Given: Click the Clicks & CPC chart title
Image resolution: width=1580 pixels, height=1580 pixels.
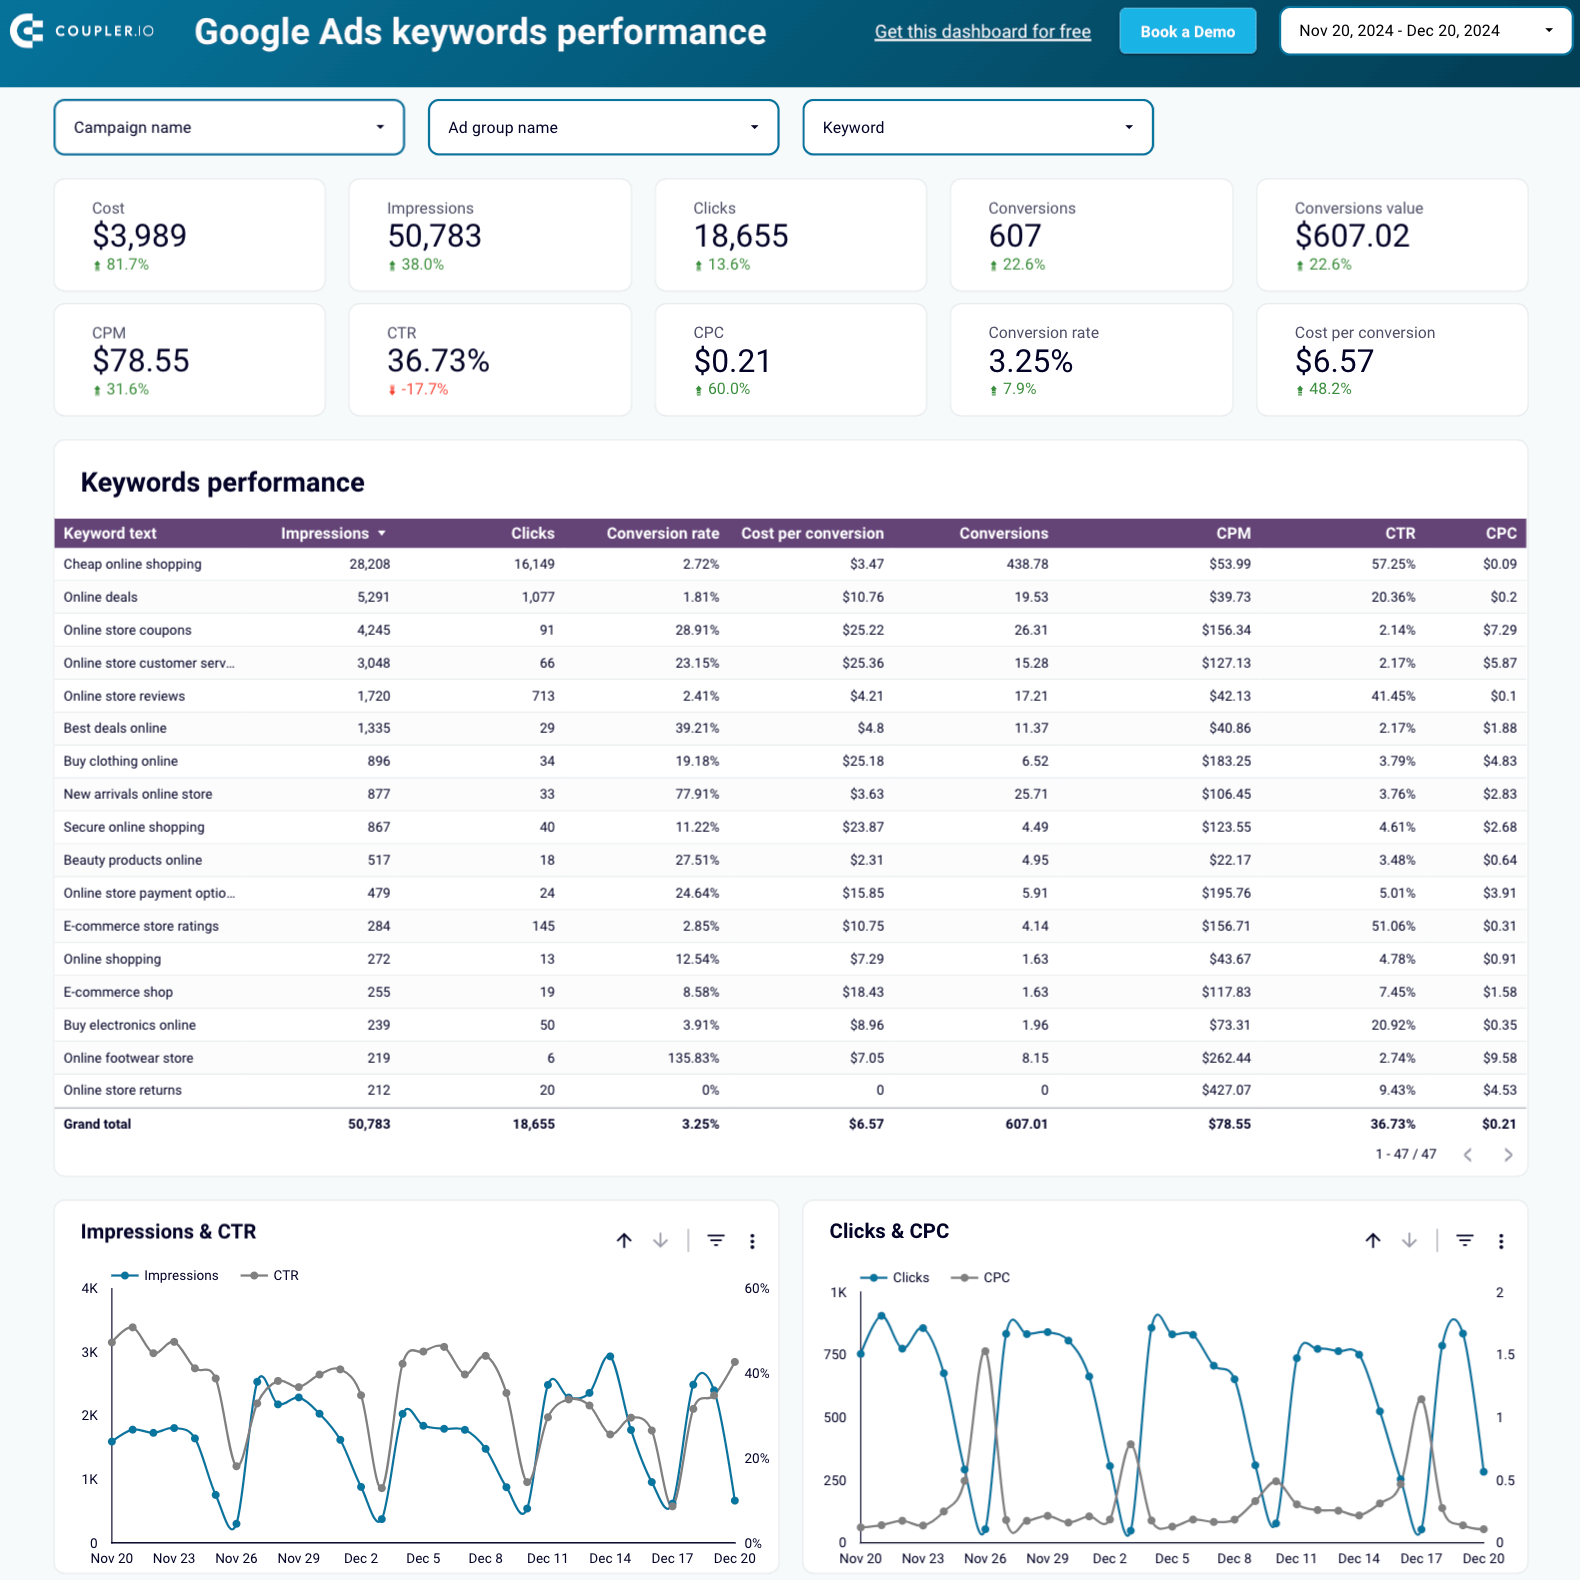Looking at the screenshot, I should (889, 1231).
